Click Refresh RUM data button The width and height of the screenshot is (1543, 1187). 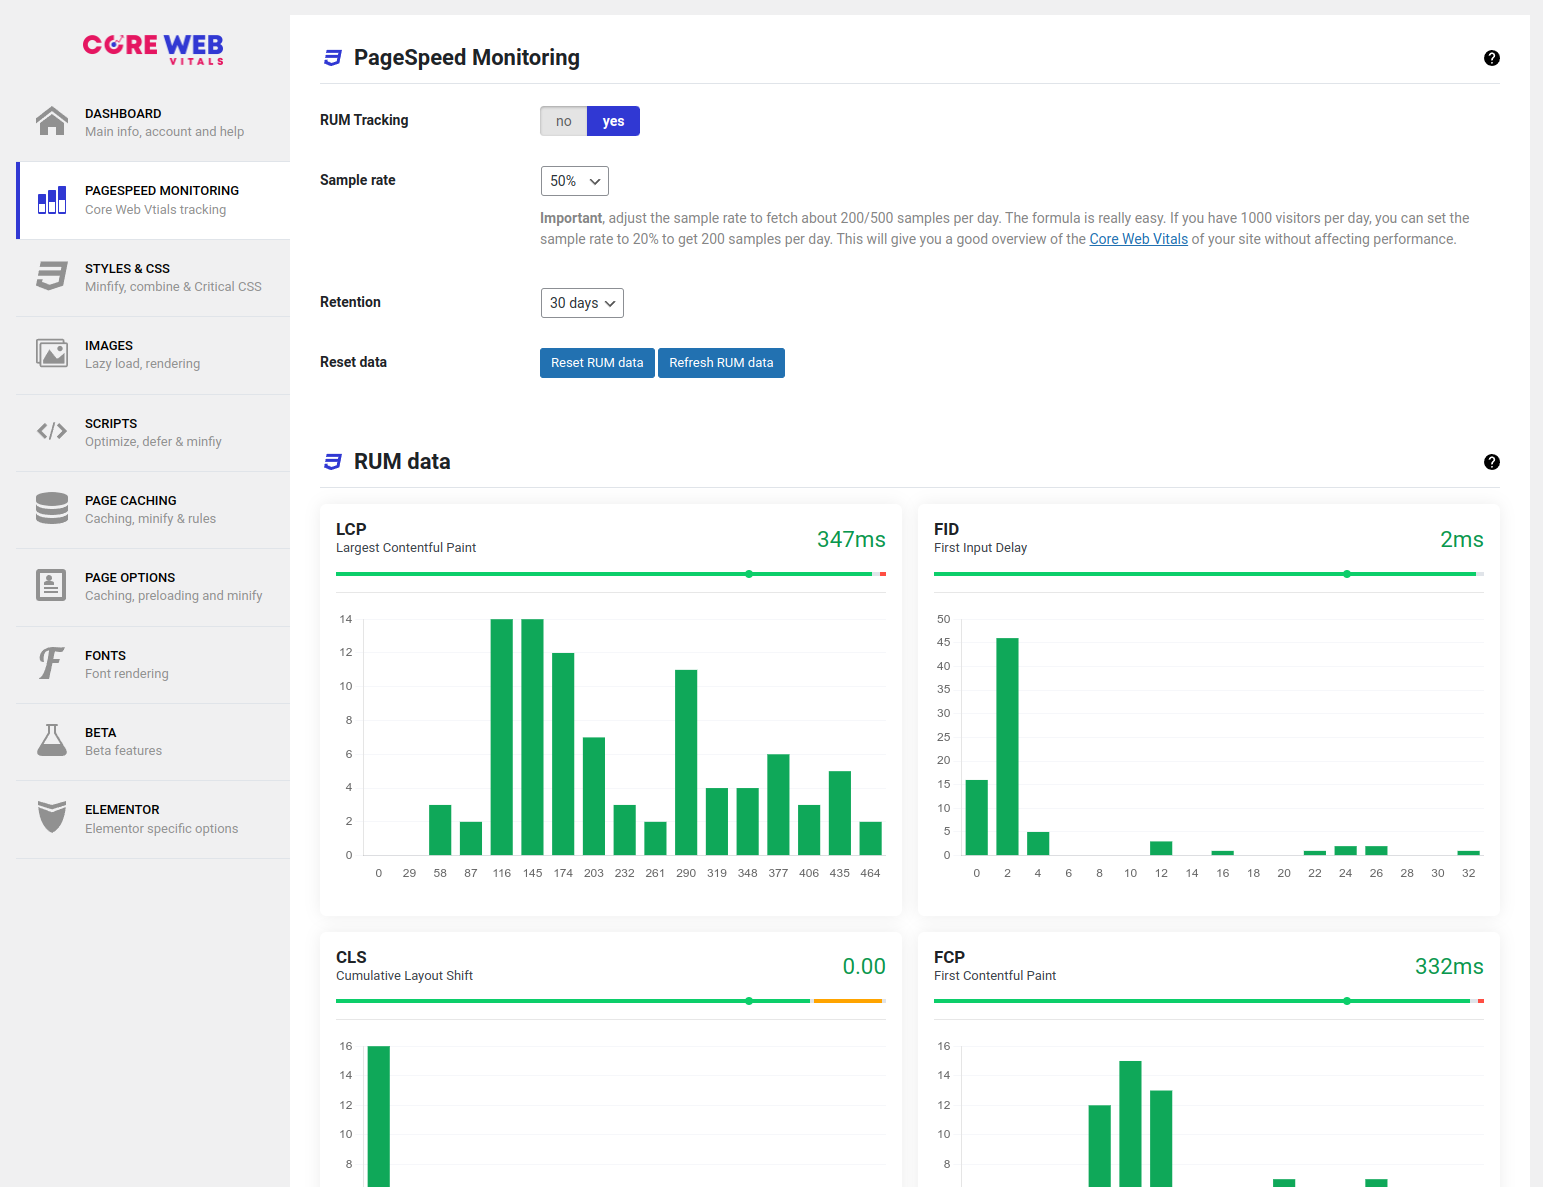721,363
